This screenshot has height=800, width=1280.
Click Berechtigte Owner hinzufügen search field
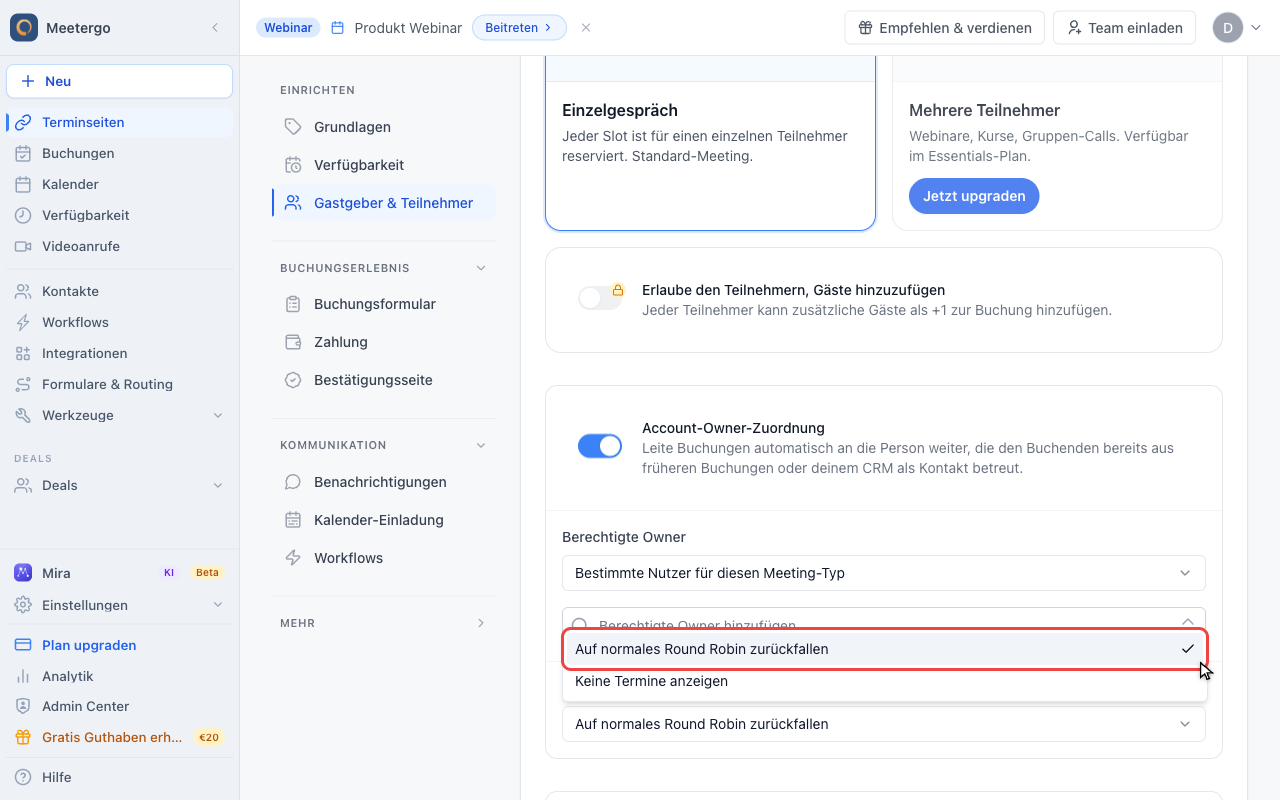tap(884, 620)
